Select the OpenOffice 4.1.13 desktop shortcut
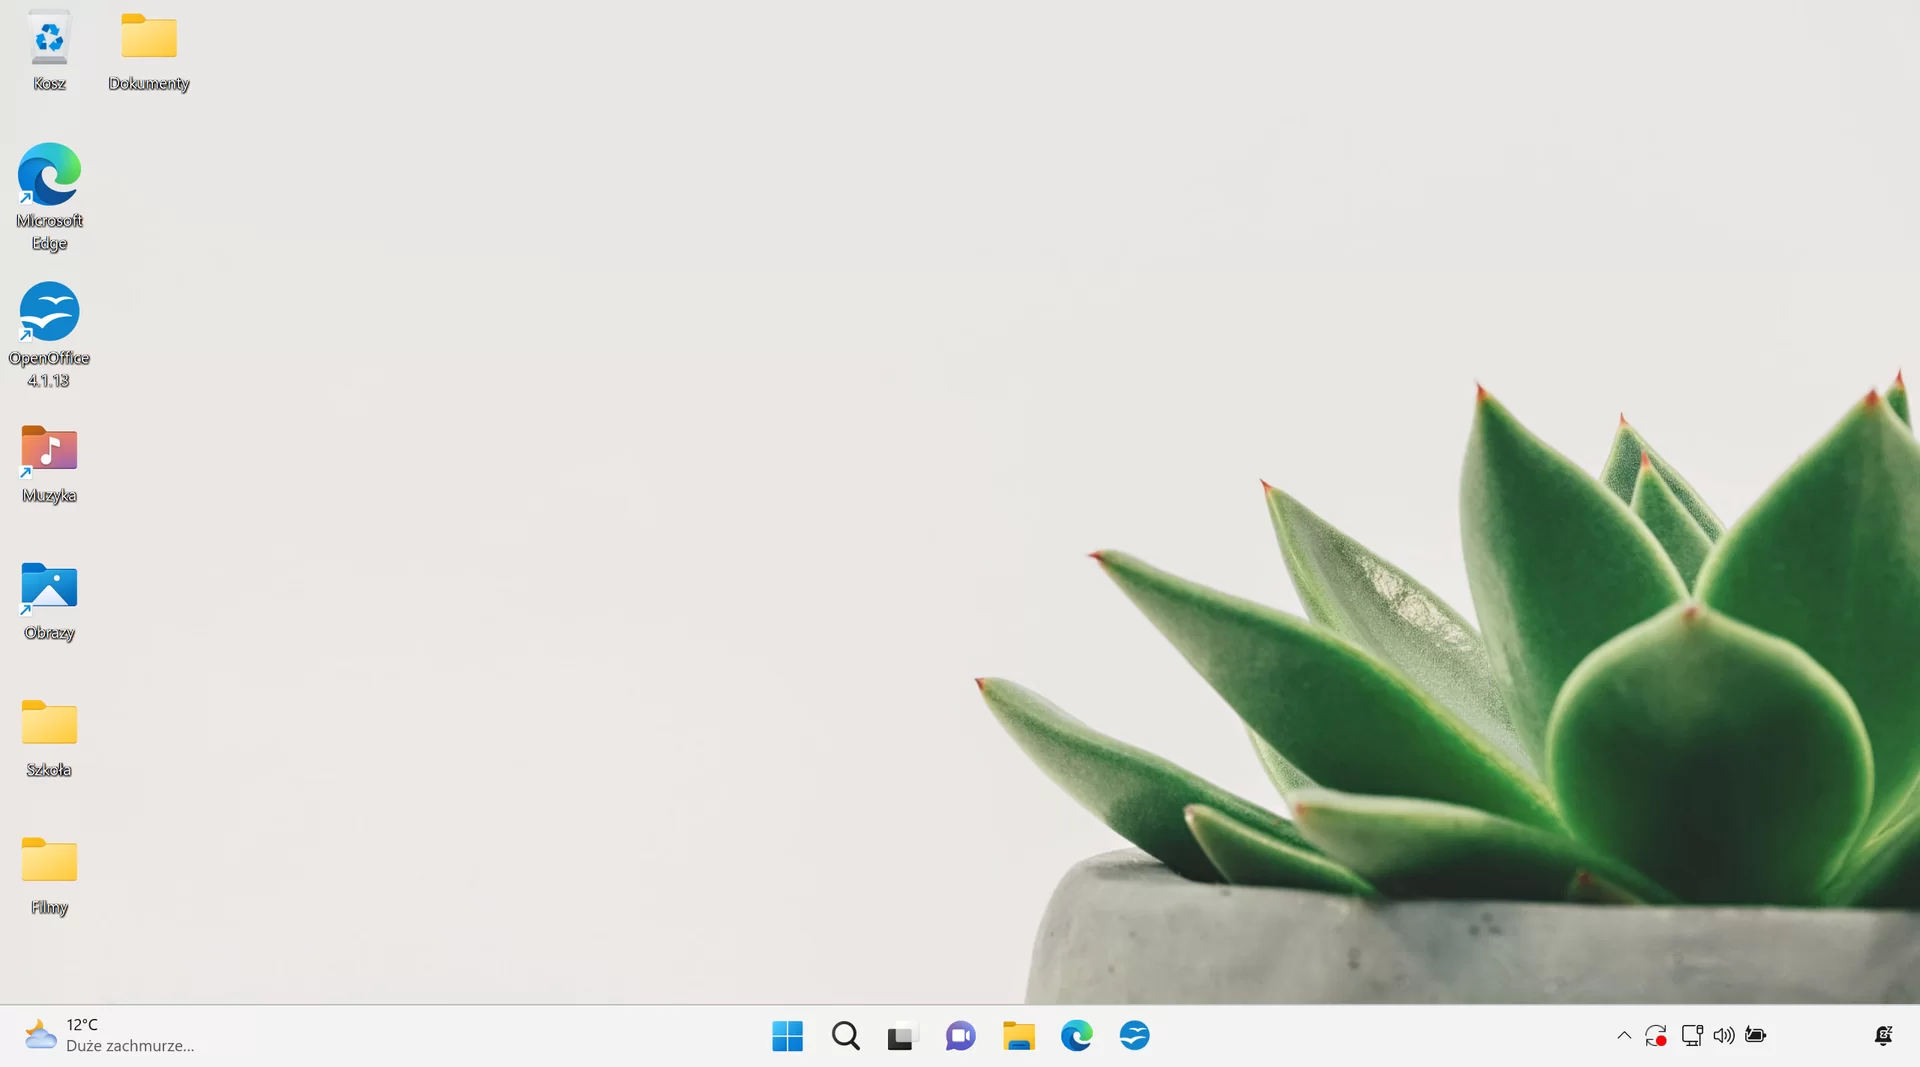The height and width of the screenshot is (1067, 1920). 49,335
